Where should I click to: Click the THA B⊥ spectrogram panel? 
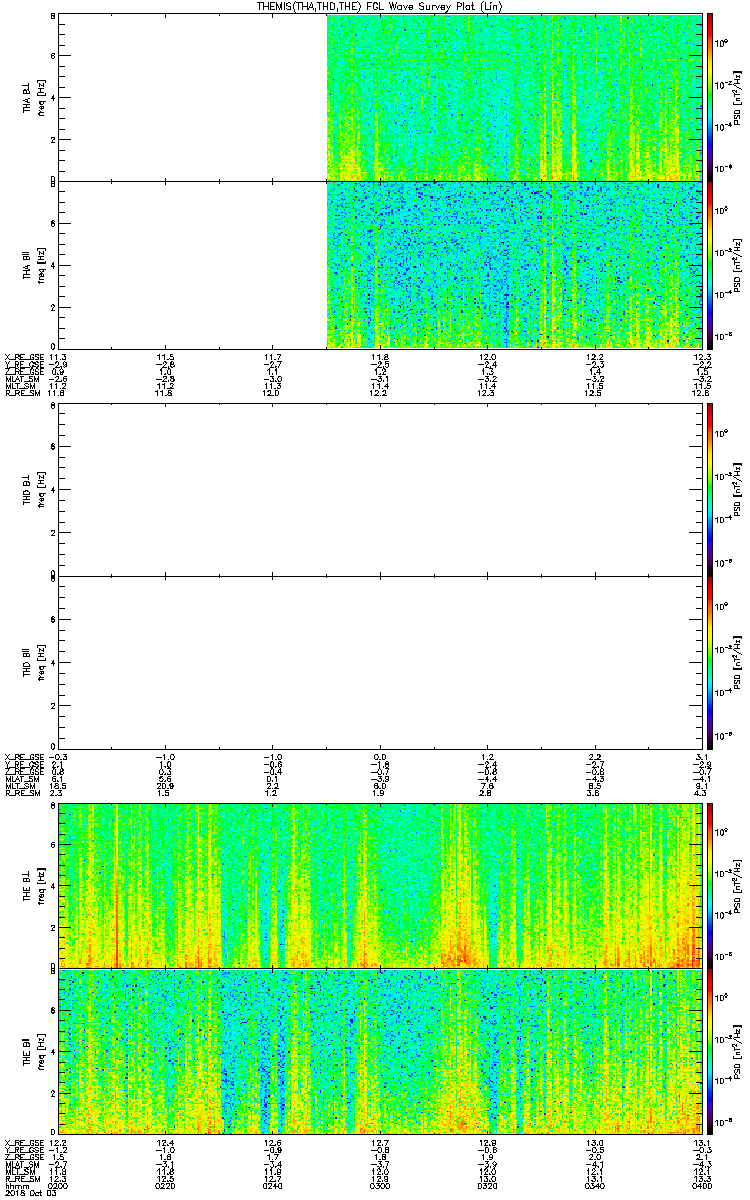pos(380,97)
